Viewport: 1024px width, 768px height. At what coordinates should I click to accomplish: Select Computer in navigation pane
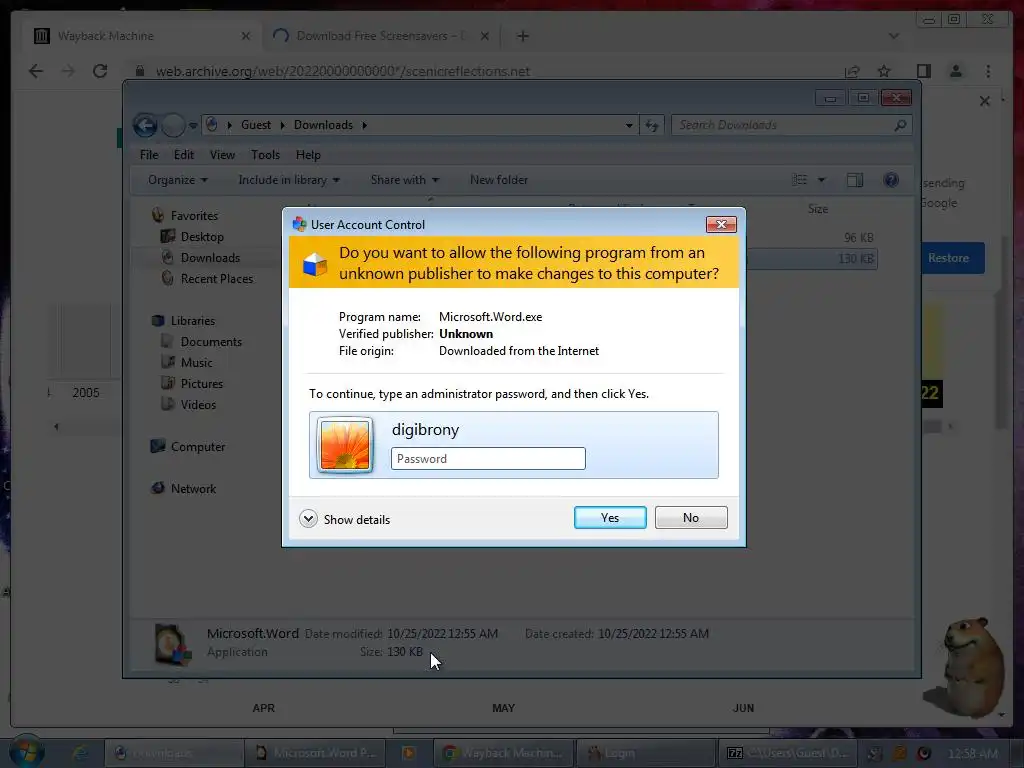pyautogui.click(x=198, y=447)
